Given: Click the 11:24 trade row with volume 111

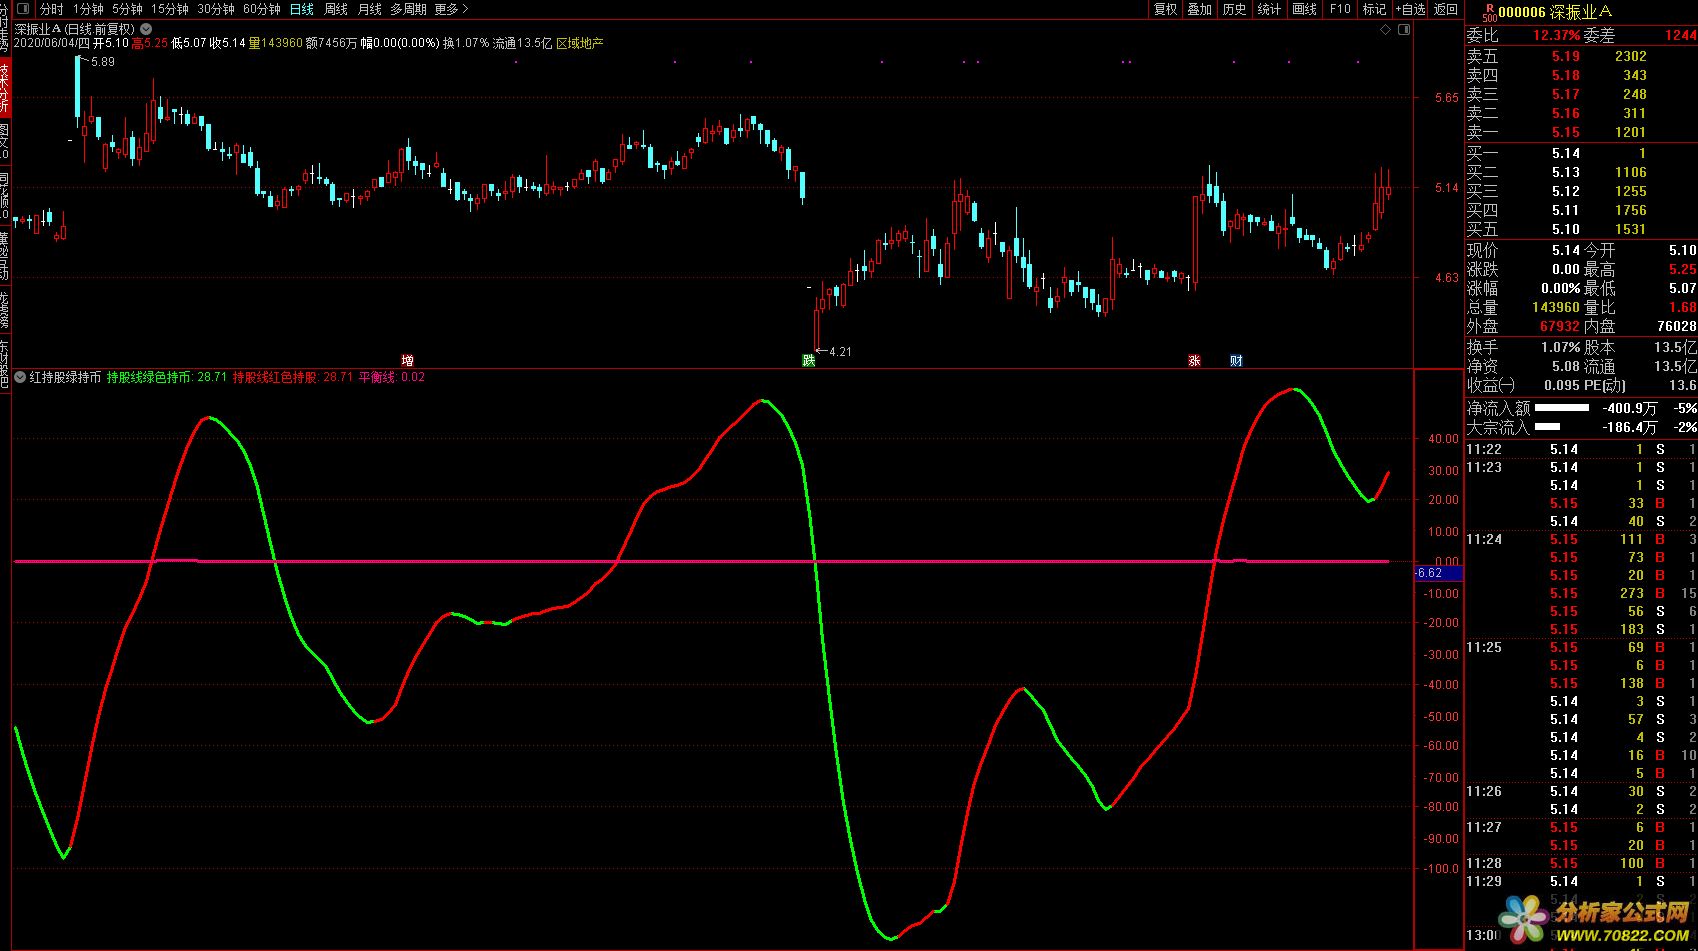Looking at the screenshot, I should 1580,539.
